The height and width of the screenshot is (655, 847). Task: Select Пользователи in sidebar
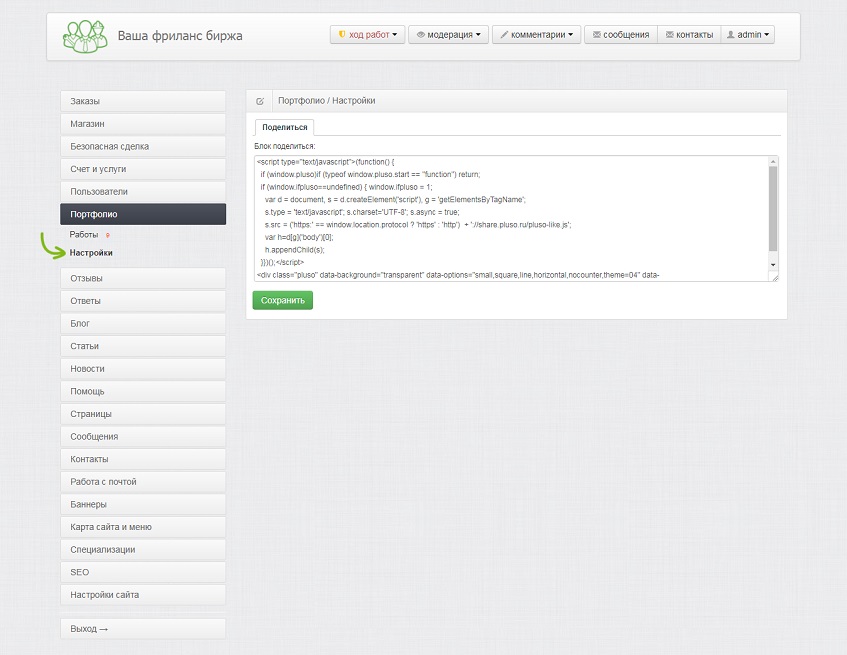143,192
